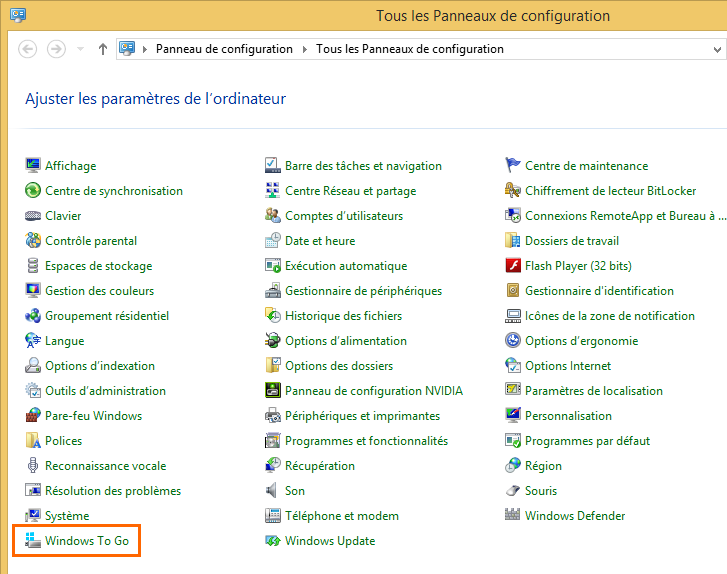Viewport: 727px width, 574px height.
Task: Go up one level with Up arrow
Action: (x=103, y=49)
